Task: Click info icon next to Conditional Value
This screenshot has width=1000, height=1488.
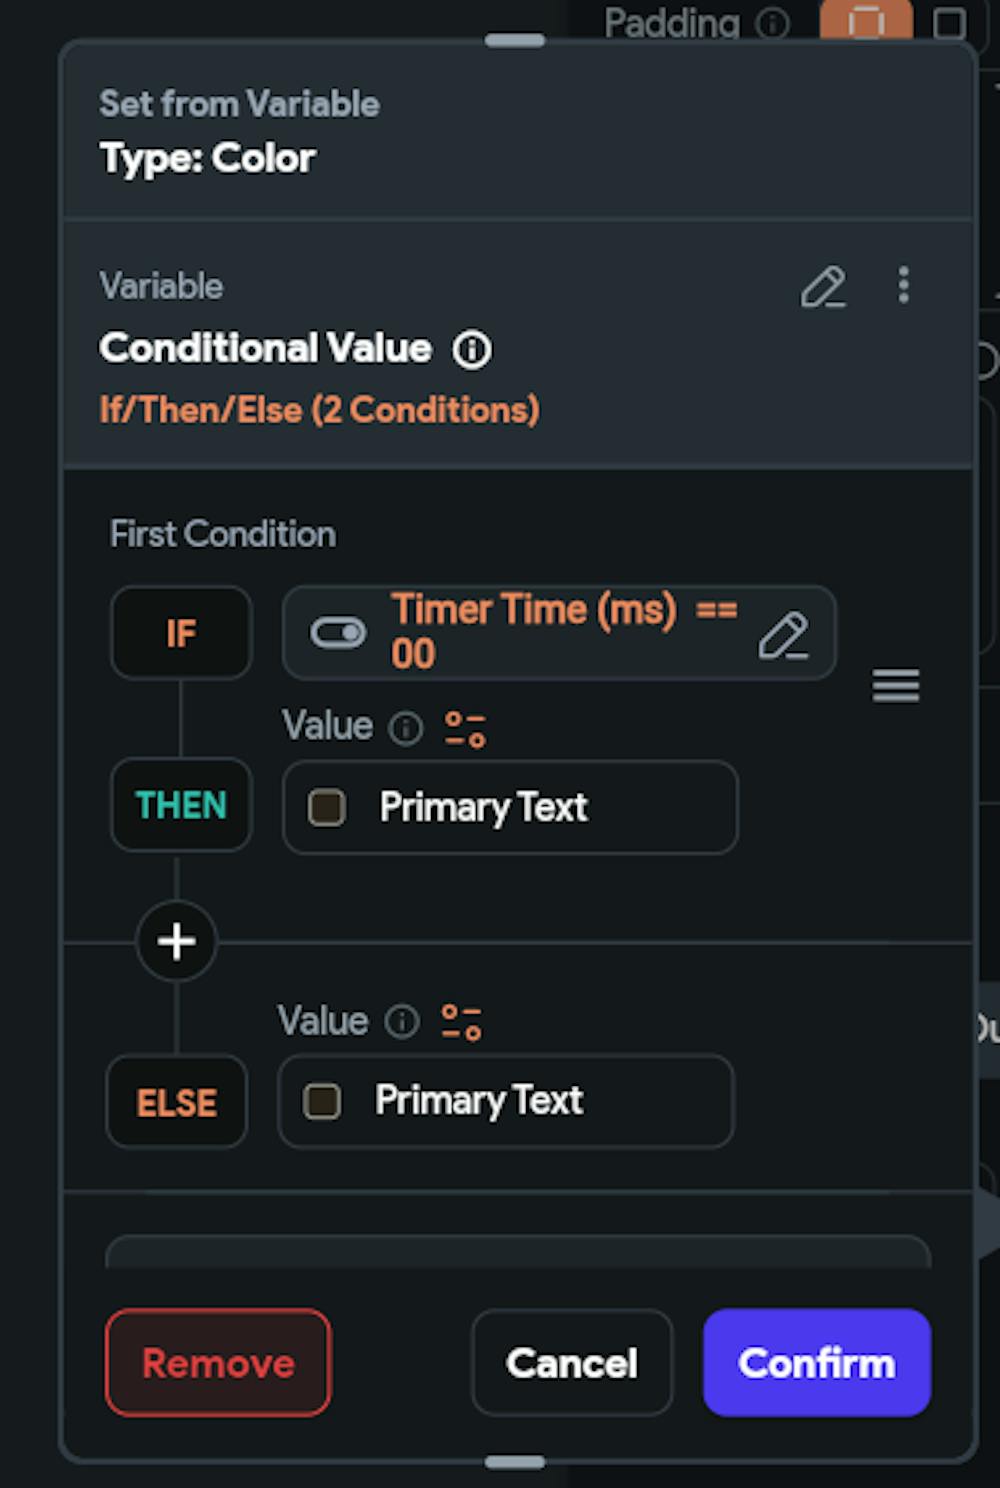Action: pos(472,350)
